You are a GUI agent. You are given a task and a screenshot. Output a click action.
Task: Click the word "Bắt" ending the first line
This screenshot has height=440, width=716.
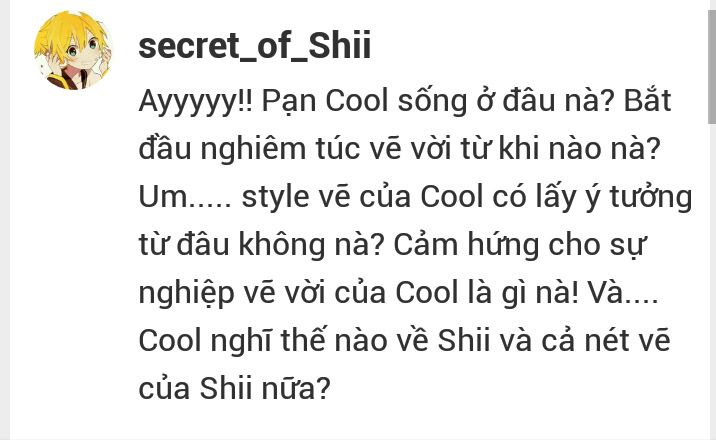coord(647,101)
